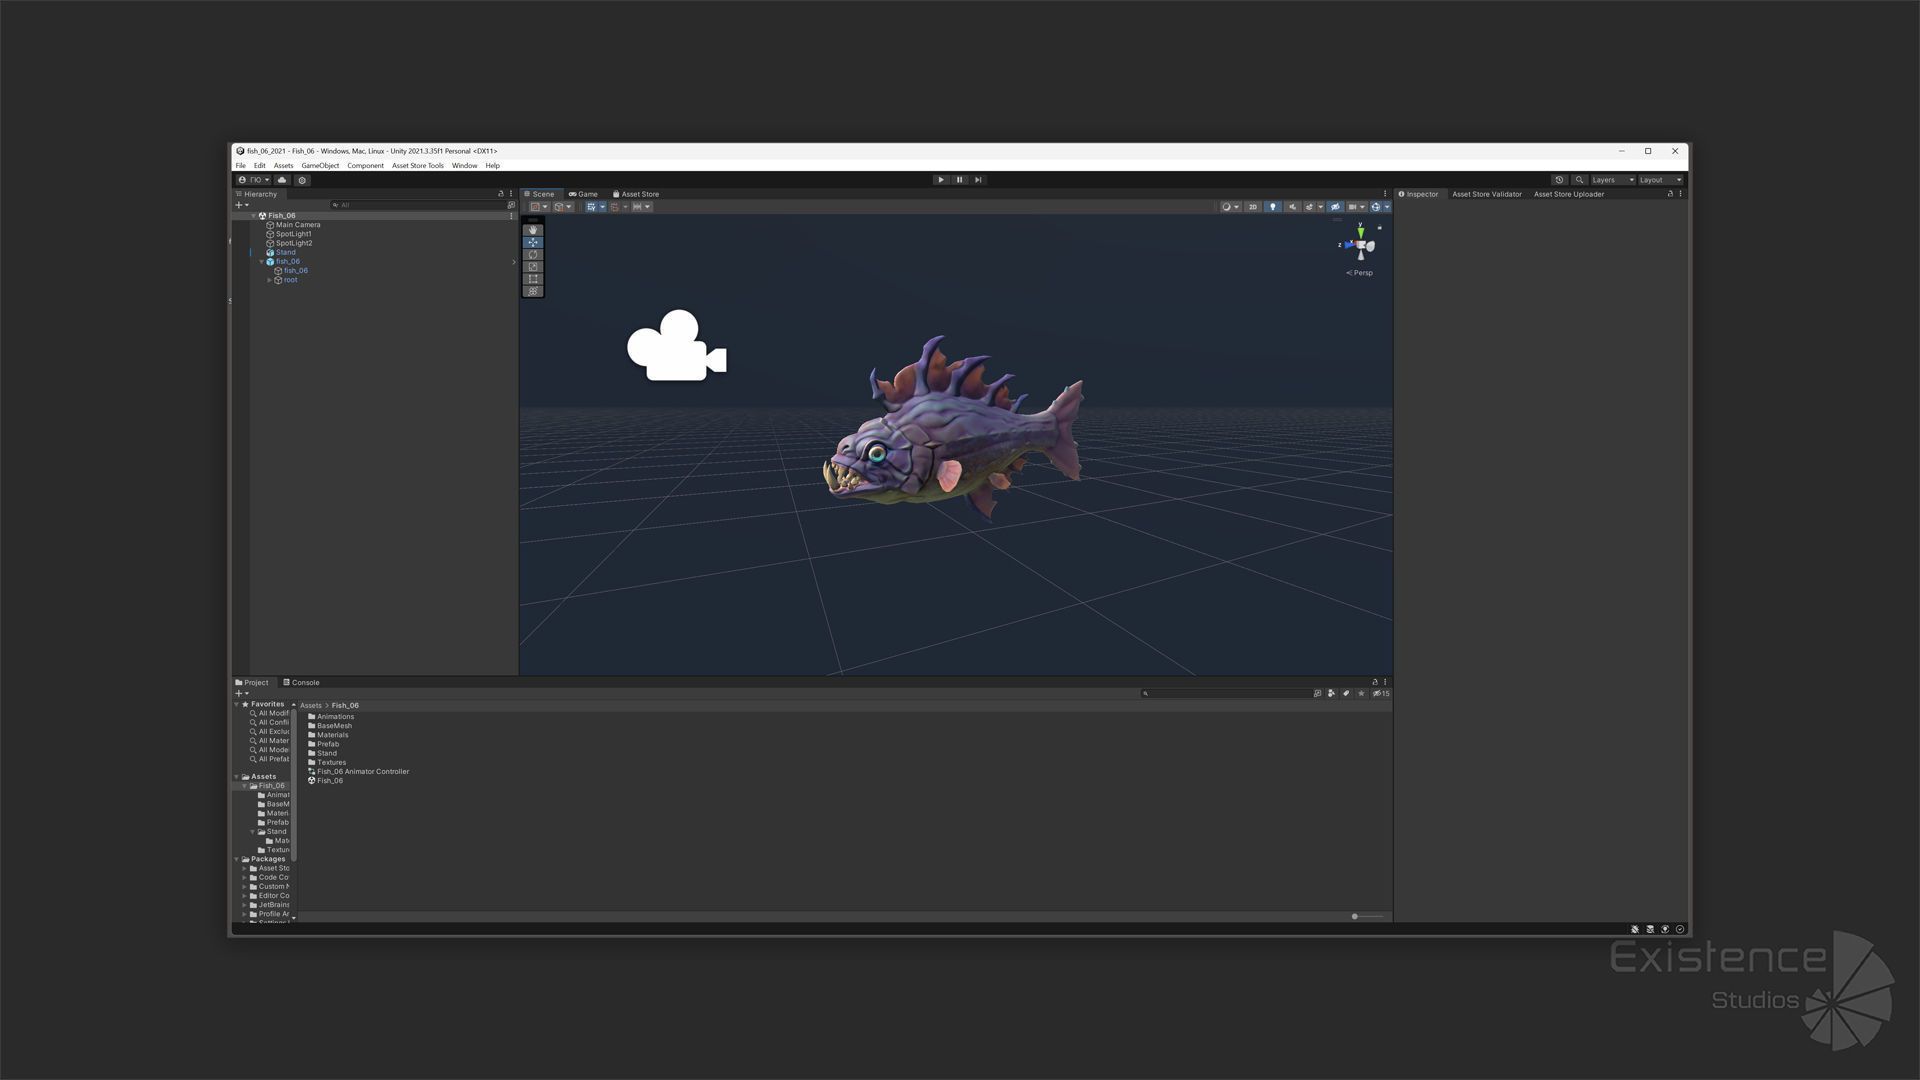This screenshot has width=1920, height=1080.
Task: Open the Layout dropdown
Action: (1661, 180)
